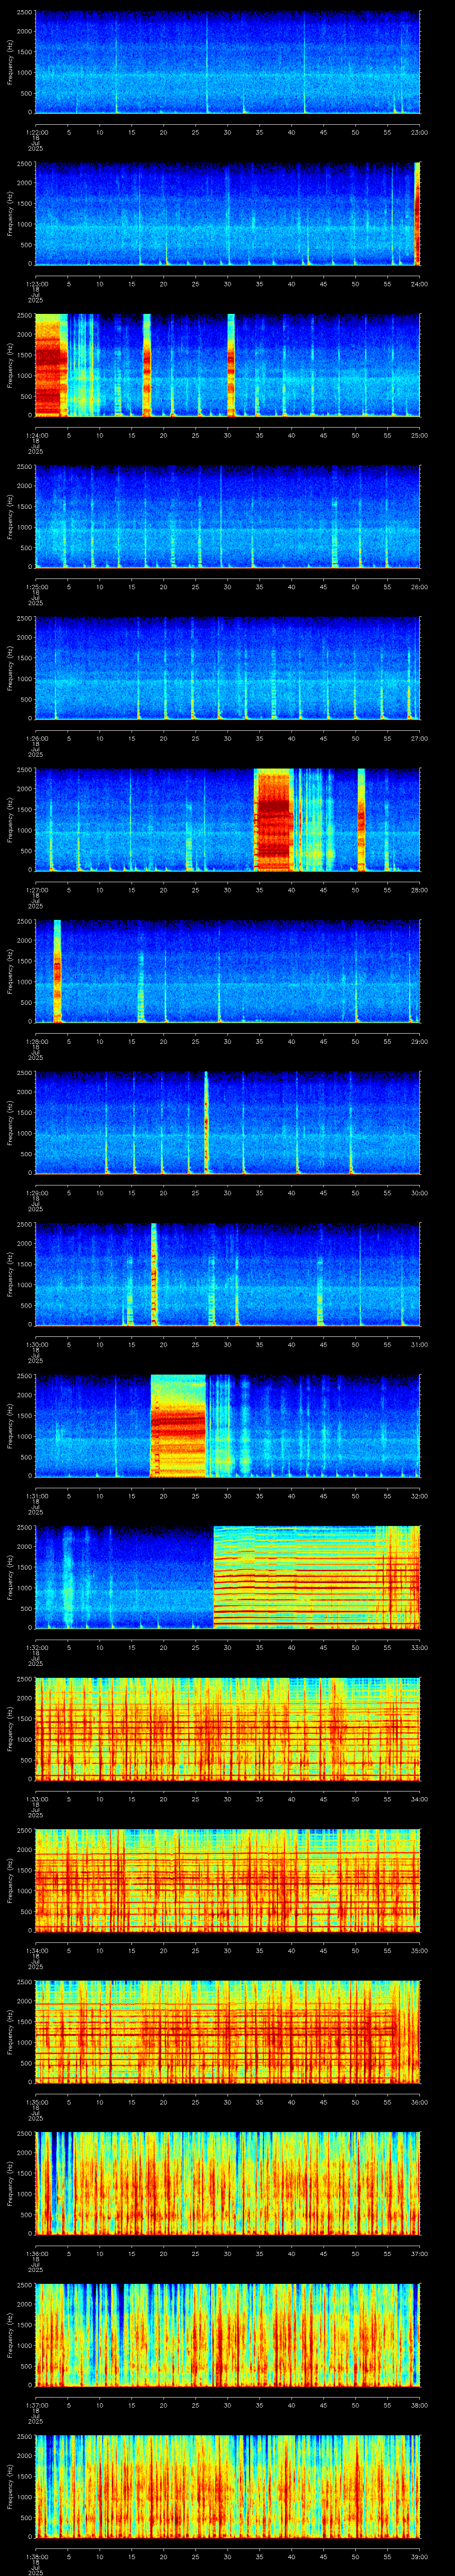Click the narrow red spike in the 1:29:00 spectrogram
Viewport: 455px width, 2576px height.
(x=206, y=1122)
